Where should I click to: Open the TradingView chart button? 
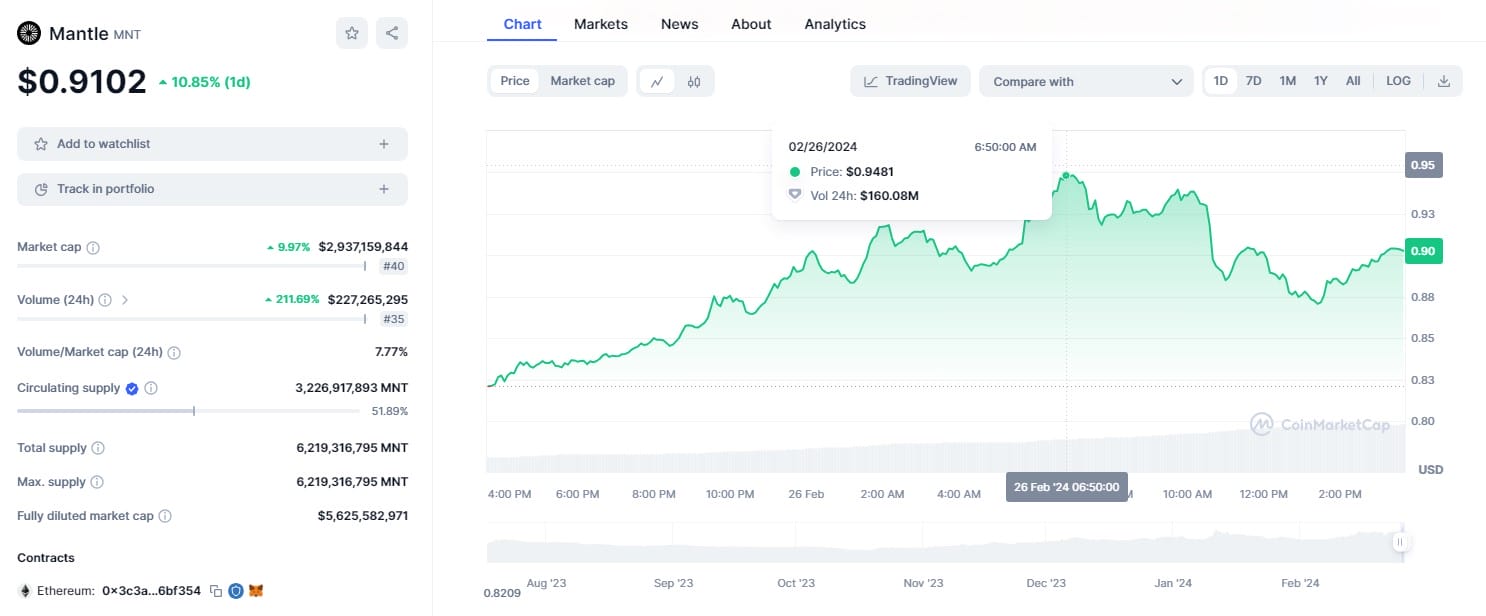click(910, 81)
